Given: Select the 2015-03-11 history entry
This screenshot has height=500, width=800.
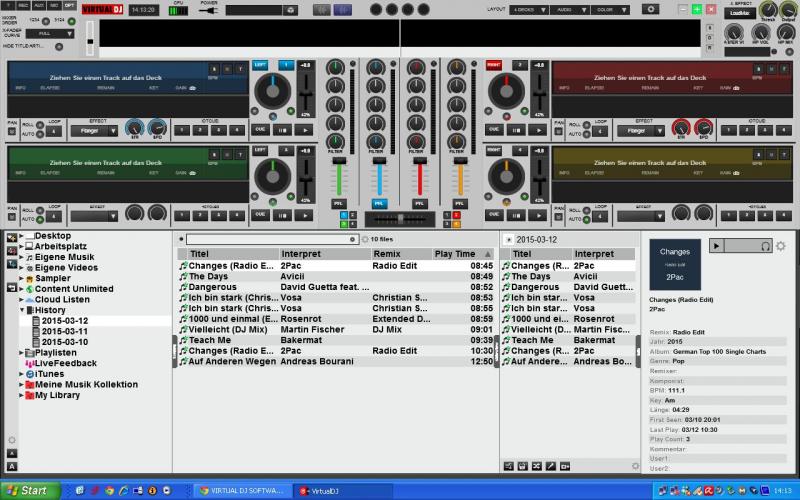Looking at the screenshot, I should (65, 331).
